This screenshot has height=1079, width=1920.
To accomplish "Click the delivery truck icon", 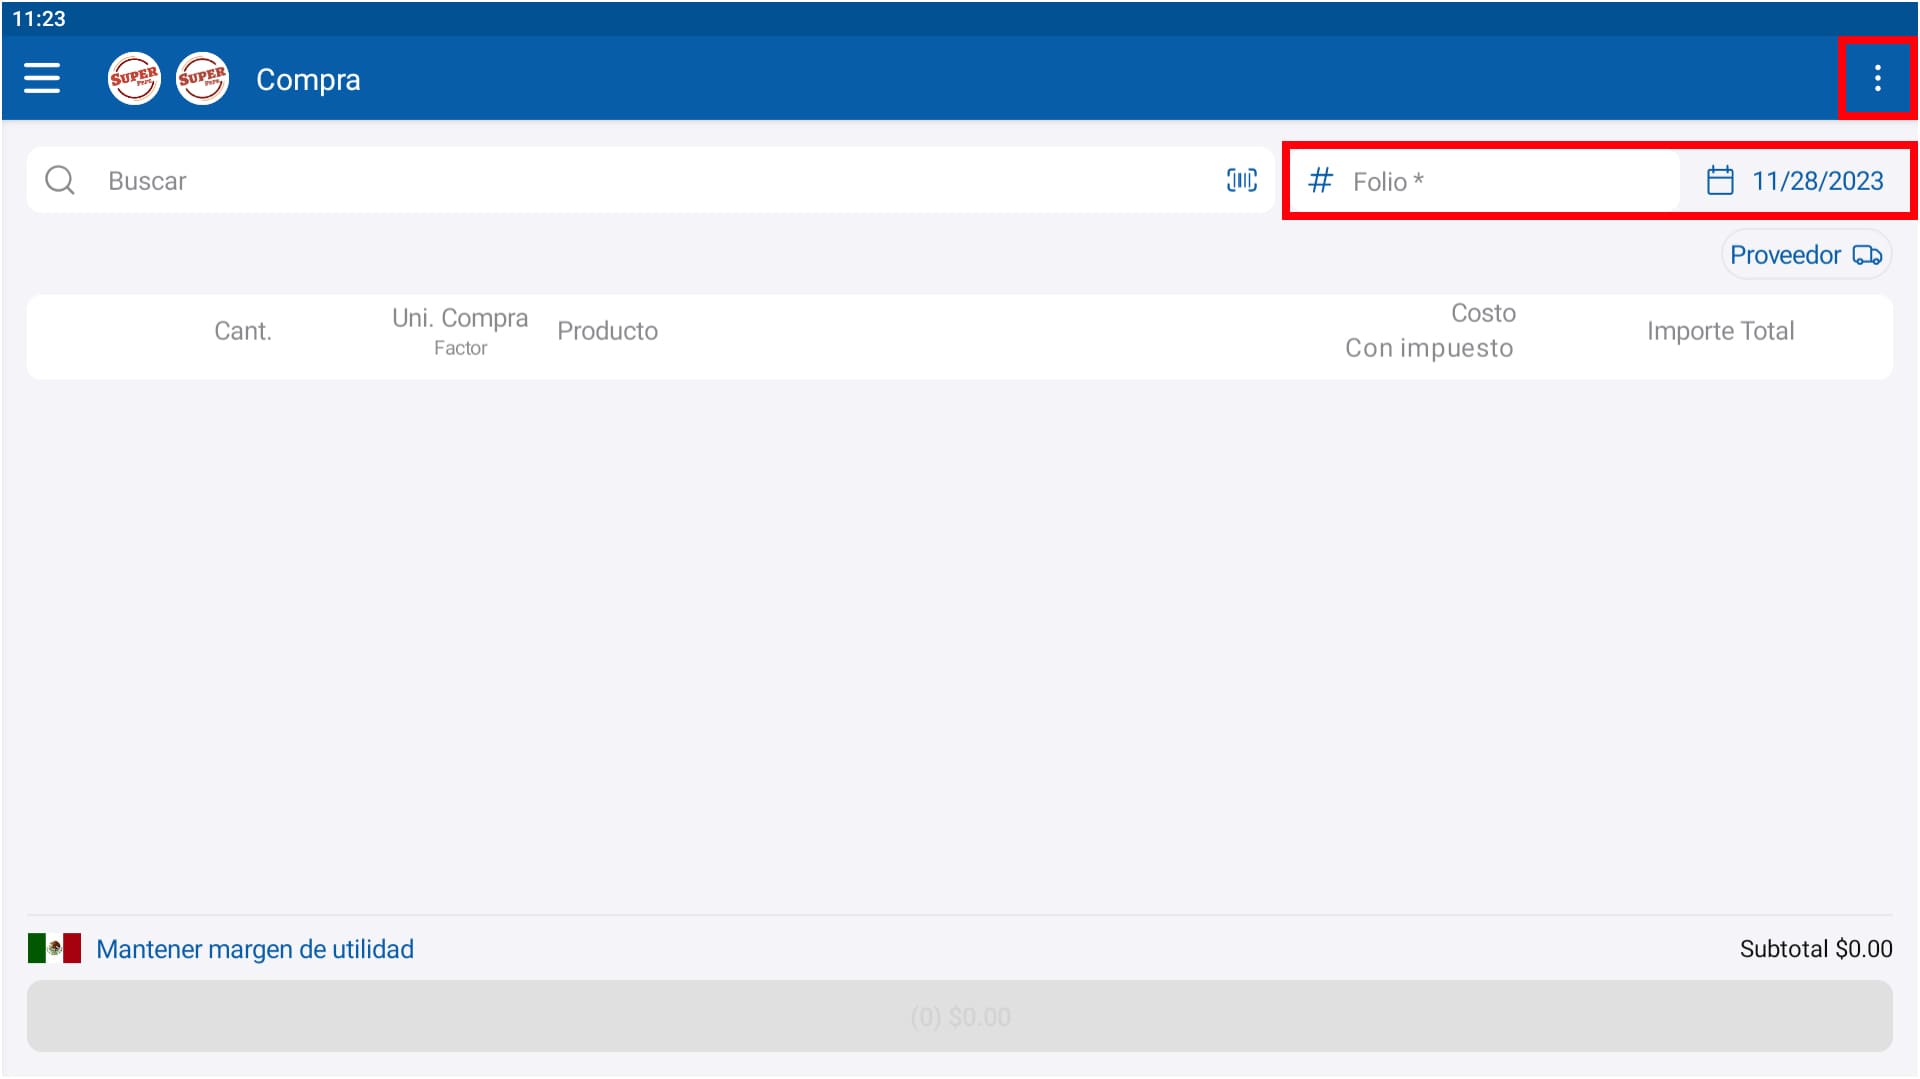I will [1866, 255].
